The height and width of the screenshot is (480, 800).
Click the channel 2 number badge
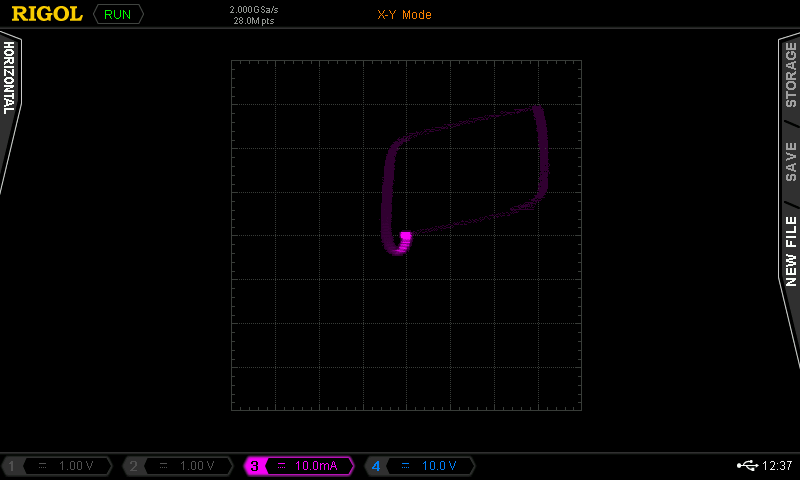pyautogui.click(x=132, y=466)
